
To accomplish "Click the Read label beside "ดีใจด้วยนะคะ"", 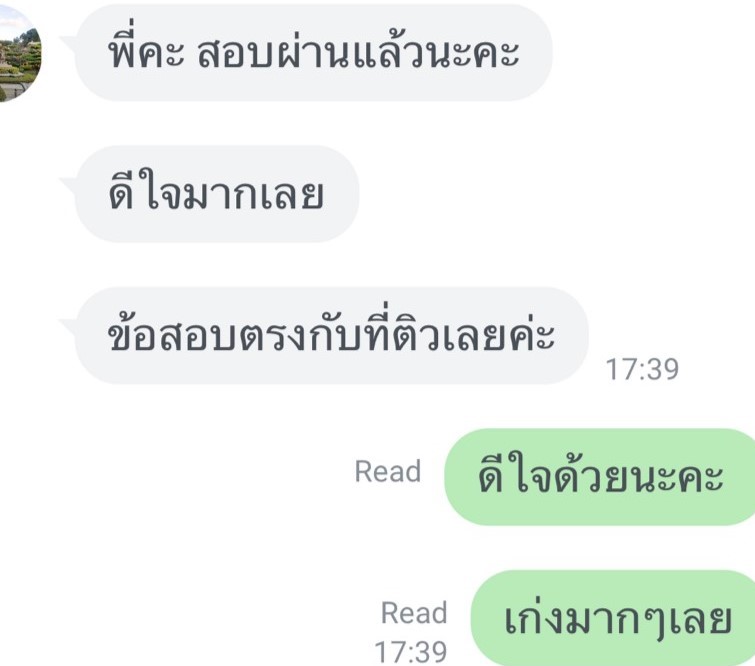I will (388, 471).
